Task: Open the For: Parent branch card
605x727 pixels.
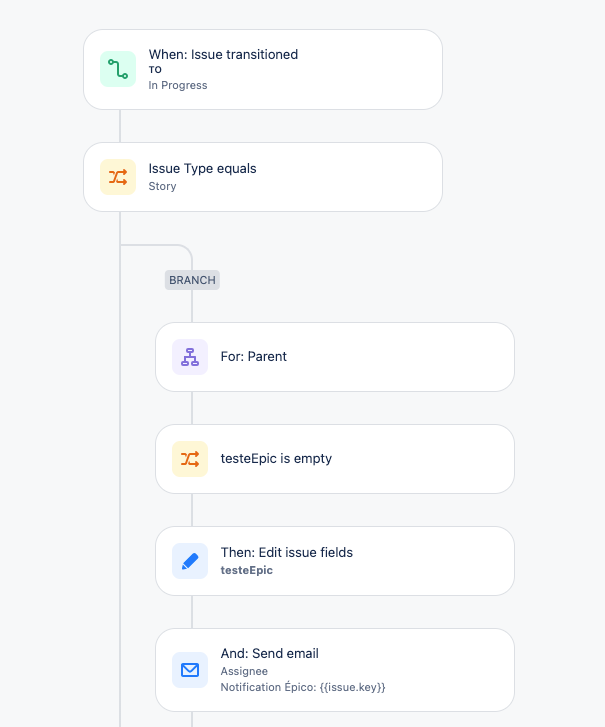Action: click(335, 357)
